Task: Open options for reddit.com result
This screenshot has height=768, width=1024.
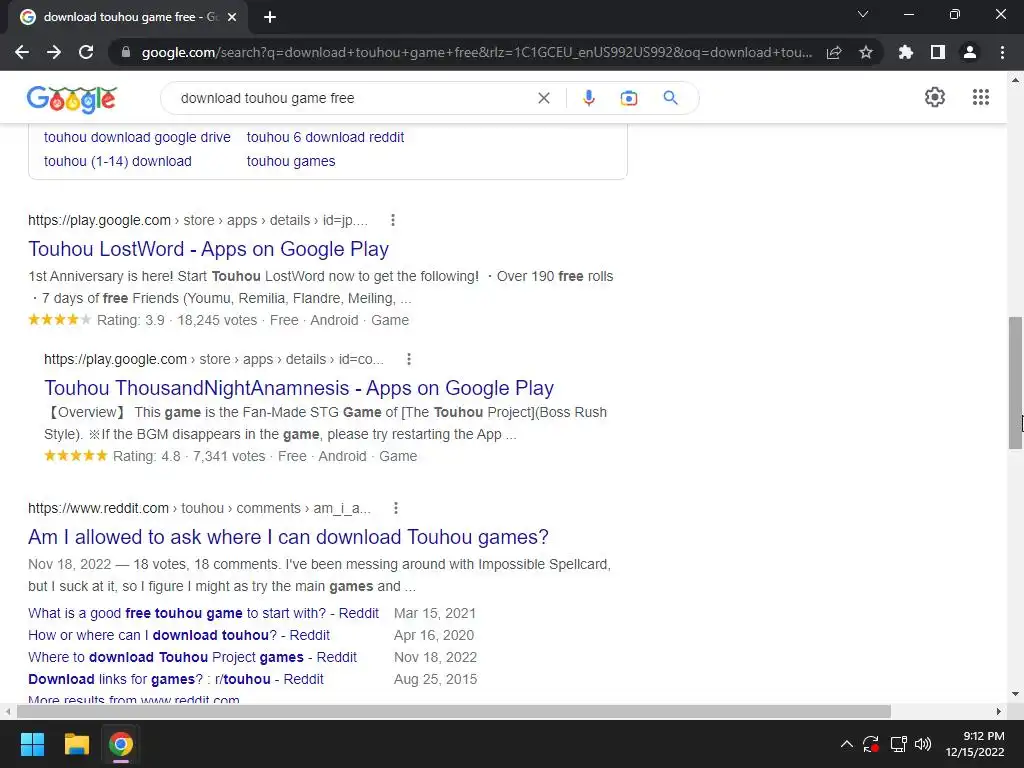Action: click(x=396, y=508)
